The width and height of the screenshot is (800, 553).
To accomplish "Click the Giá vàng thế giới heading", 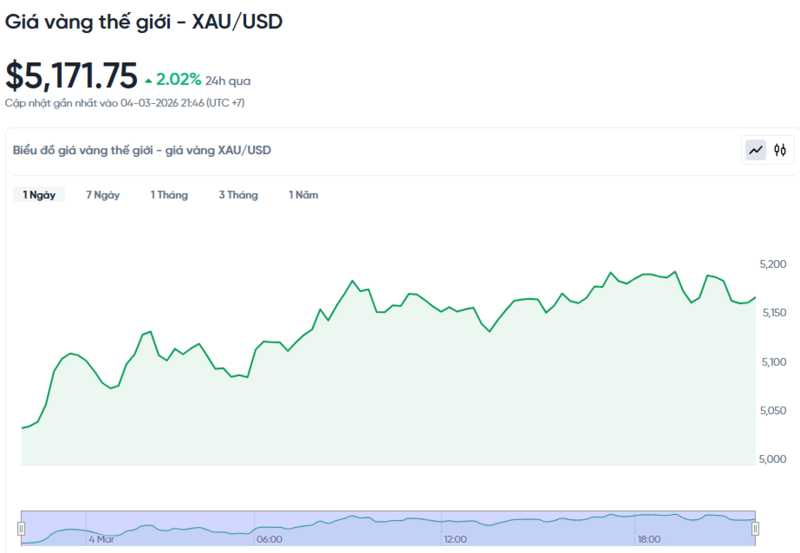I will coord(143,22).
